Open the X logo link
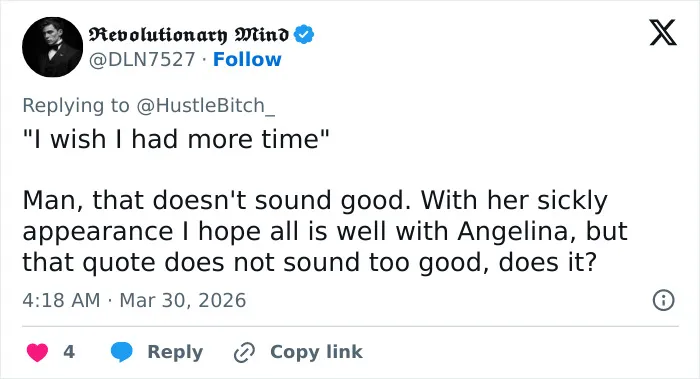The image size is (700, 379). click(663, 33)
